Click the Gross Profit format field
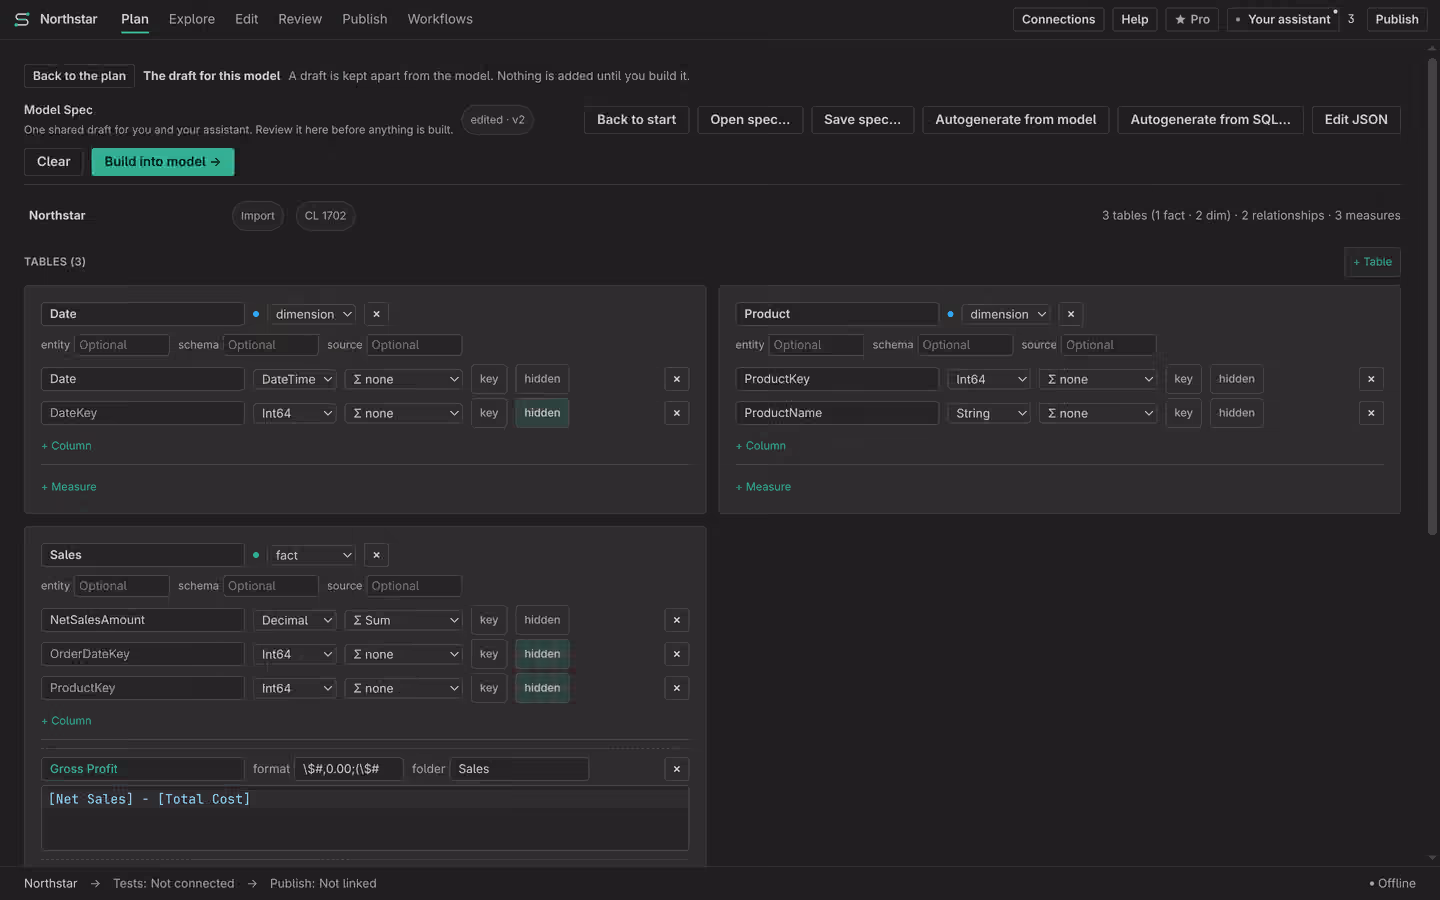 click(349, 769)
